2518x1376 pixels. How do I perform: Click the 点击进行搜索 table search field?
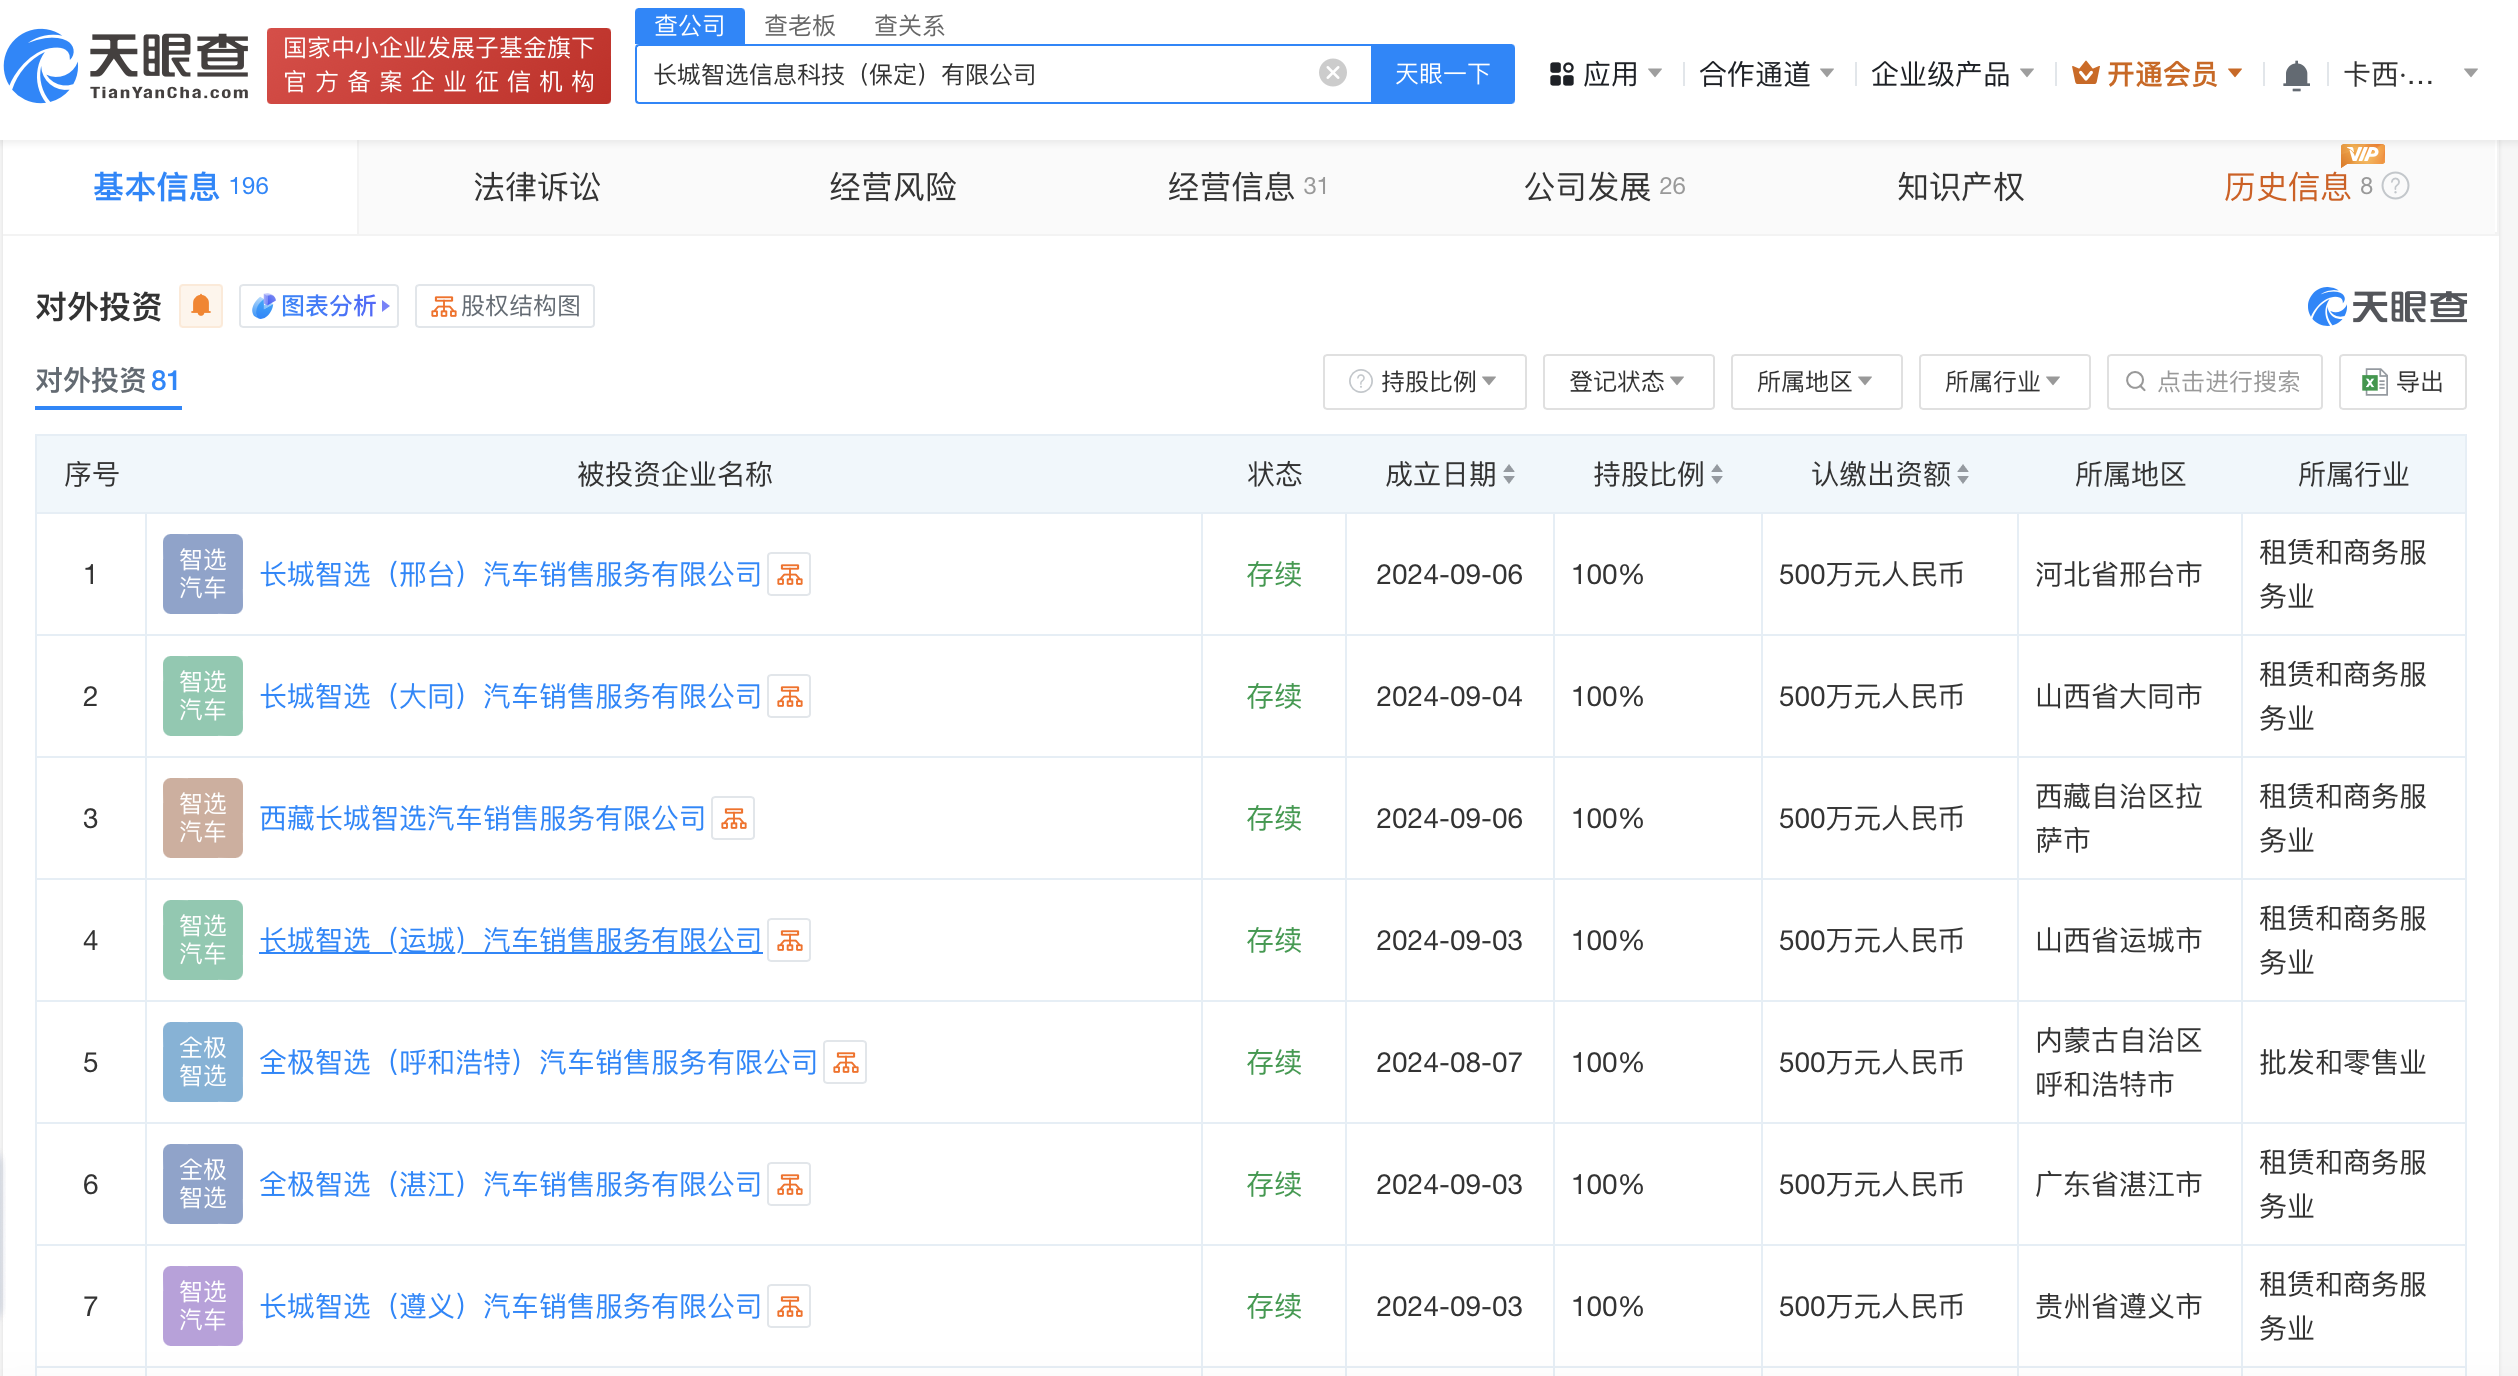coord(2214,382)
